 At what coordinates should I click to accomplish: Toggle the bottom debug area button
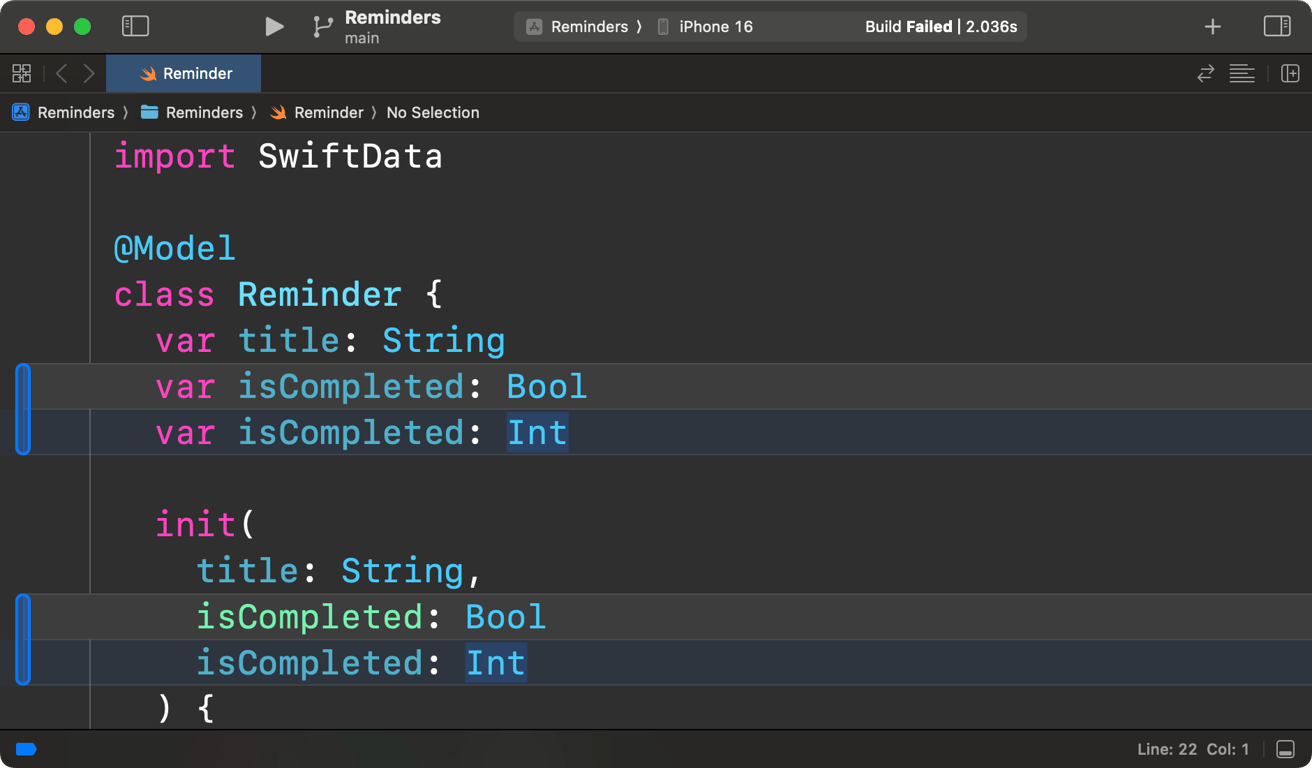pos(1286,749)
